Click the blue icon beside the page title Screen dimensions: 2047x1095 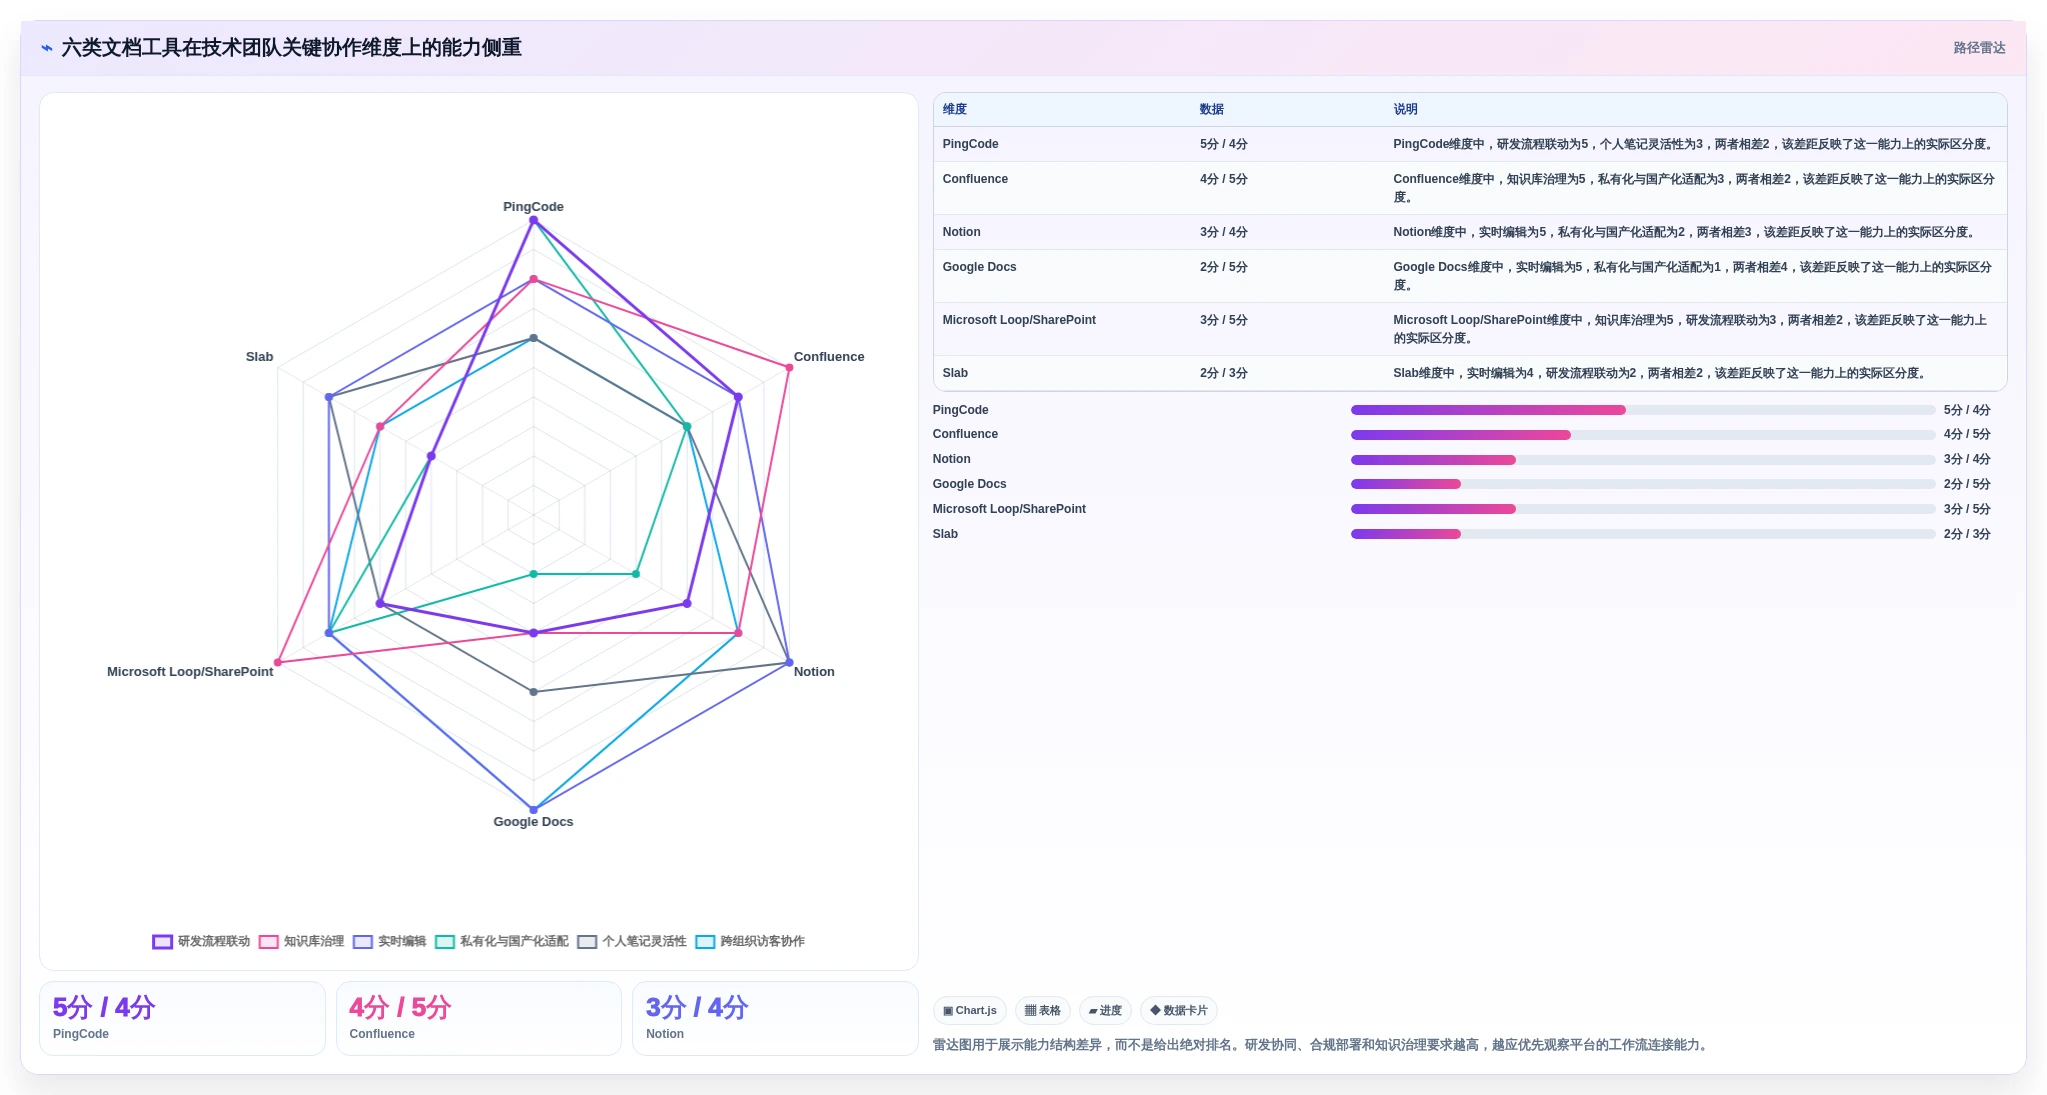[47, 48]
